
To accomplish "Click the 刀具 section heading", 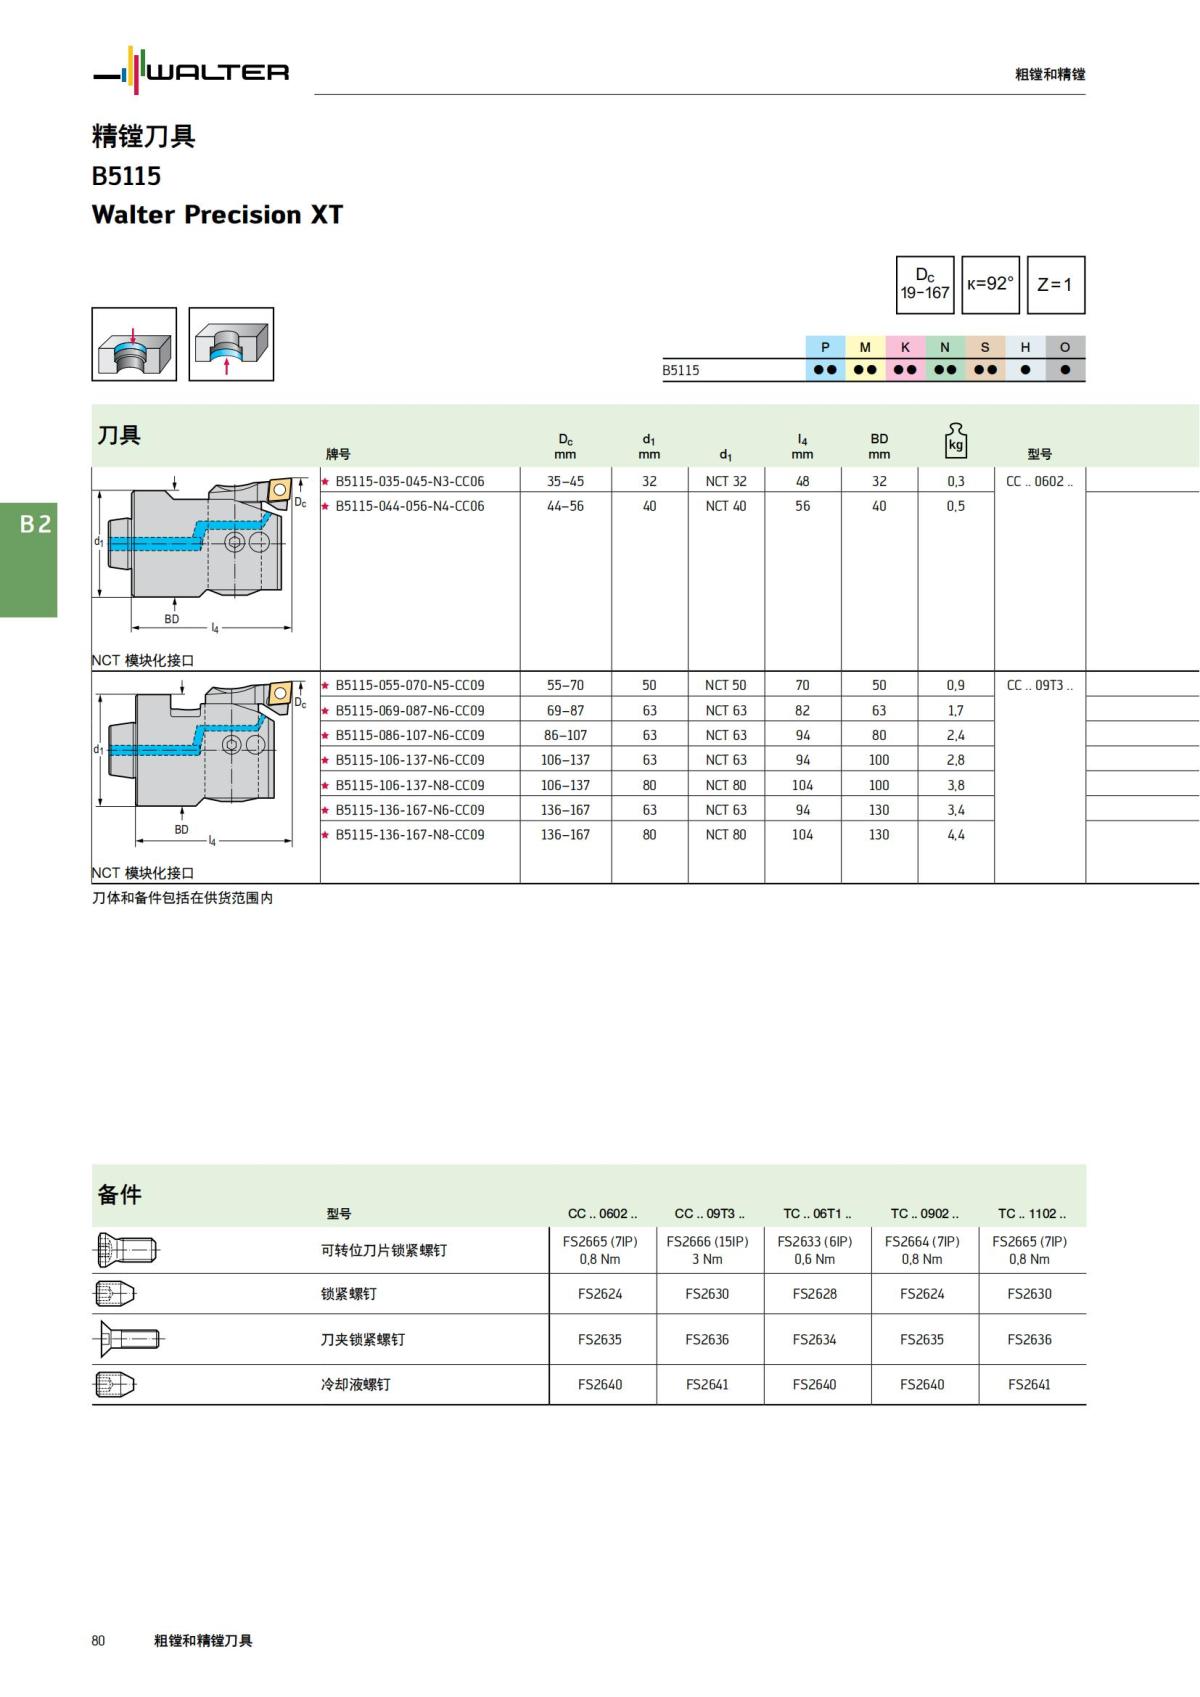I will pos(119,435).
